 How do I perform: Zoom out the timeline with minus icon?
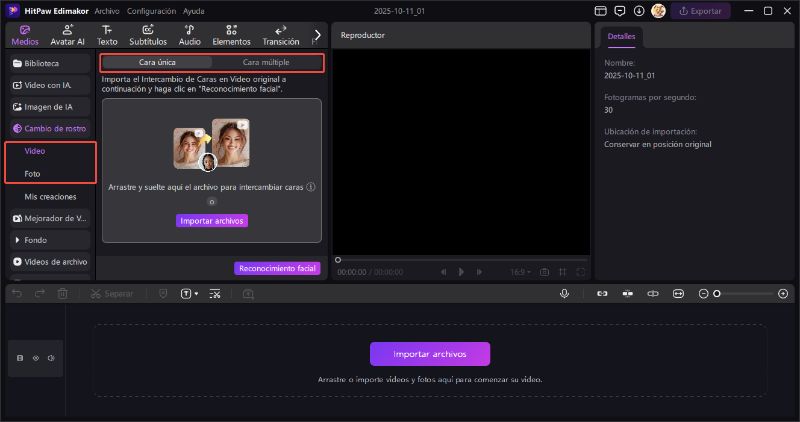703,293
